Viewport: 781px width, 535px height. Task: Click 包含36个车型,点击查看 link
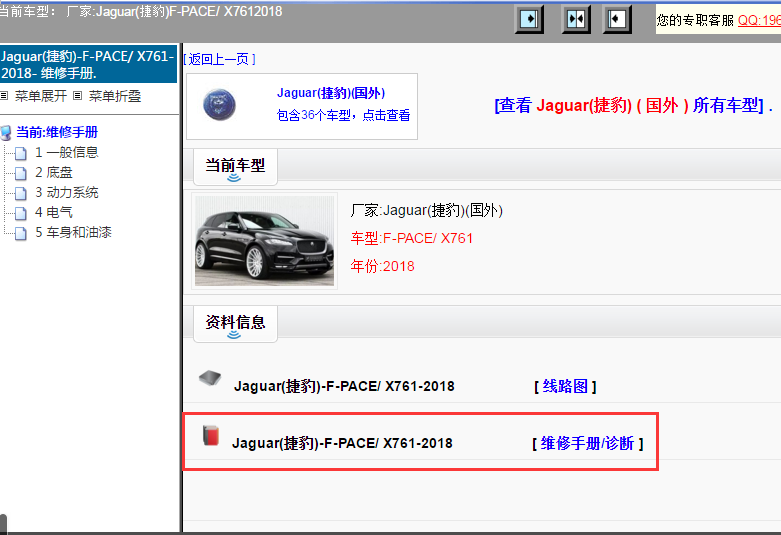pyautogui.click(x=343, y=115)
